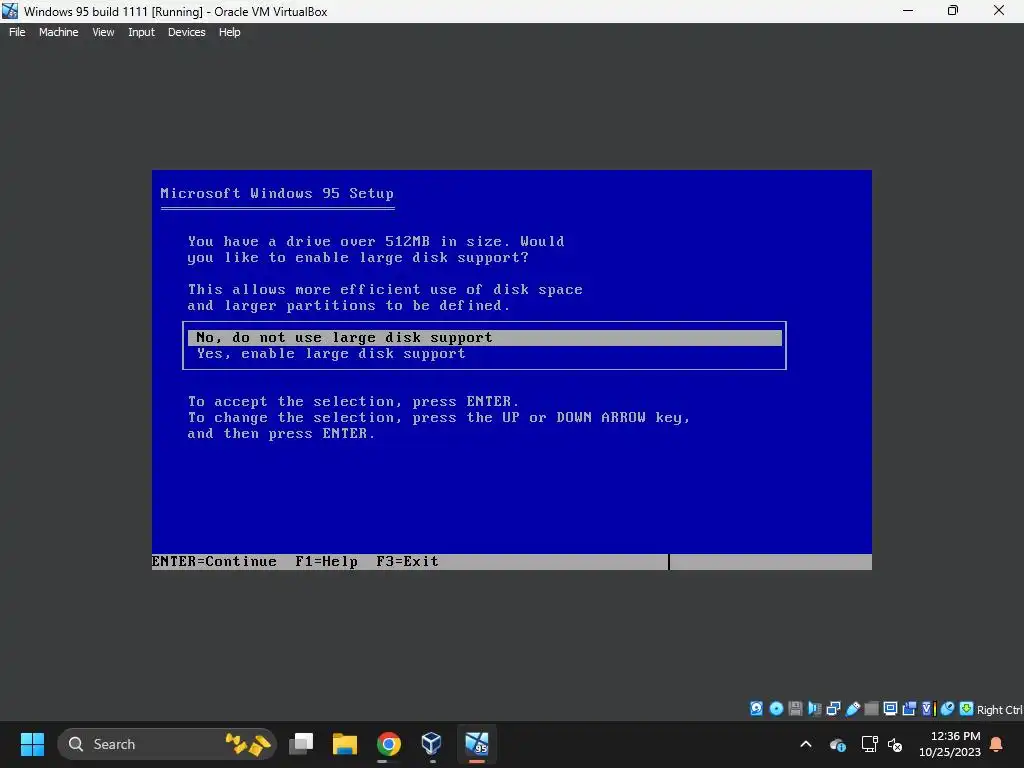Open the Machine menu
The image size is (1024, 768).
pos(59,32)
